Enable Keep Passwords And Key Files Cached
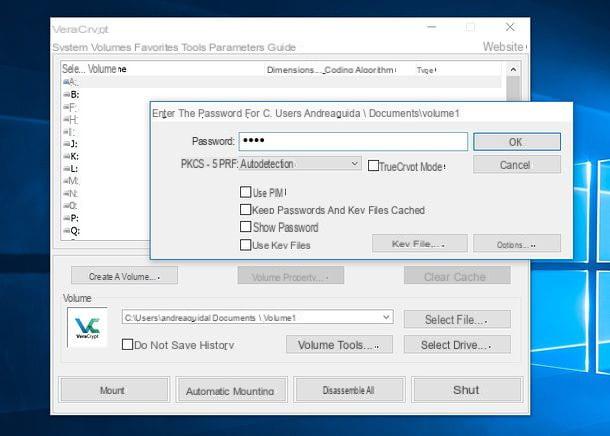Viewport: 610px width, 436px height. [245, 210]
